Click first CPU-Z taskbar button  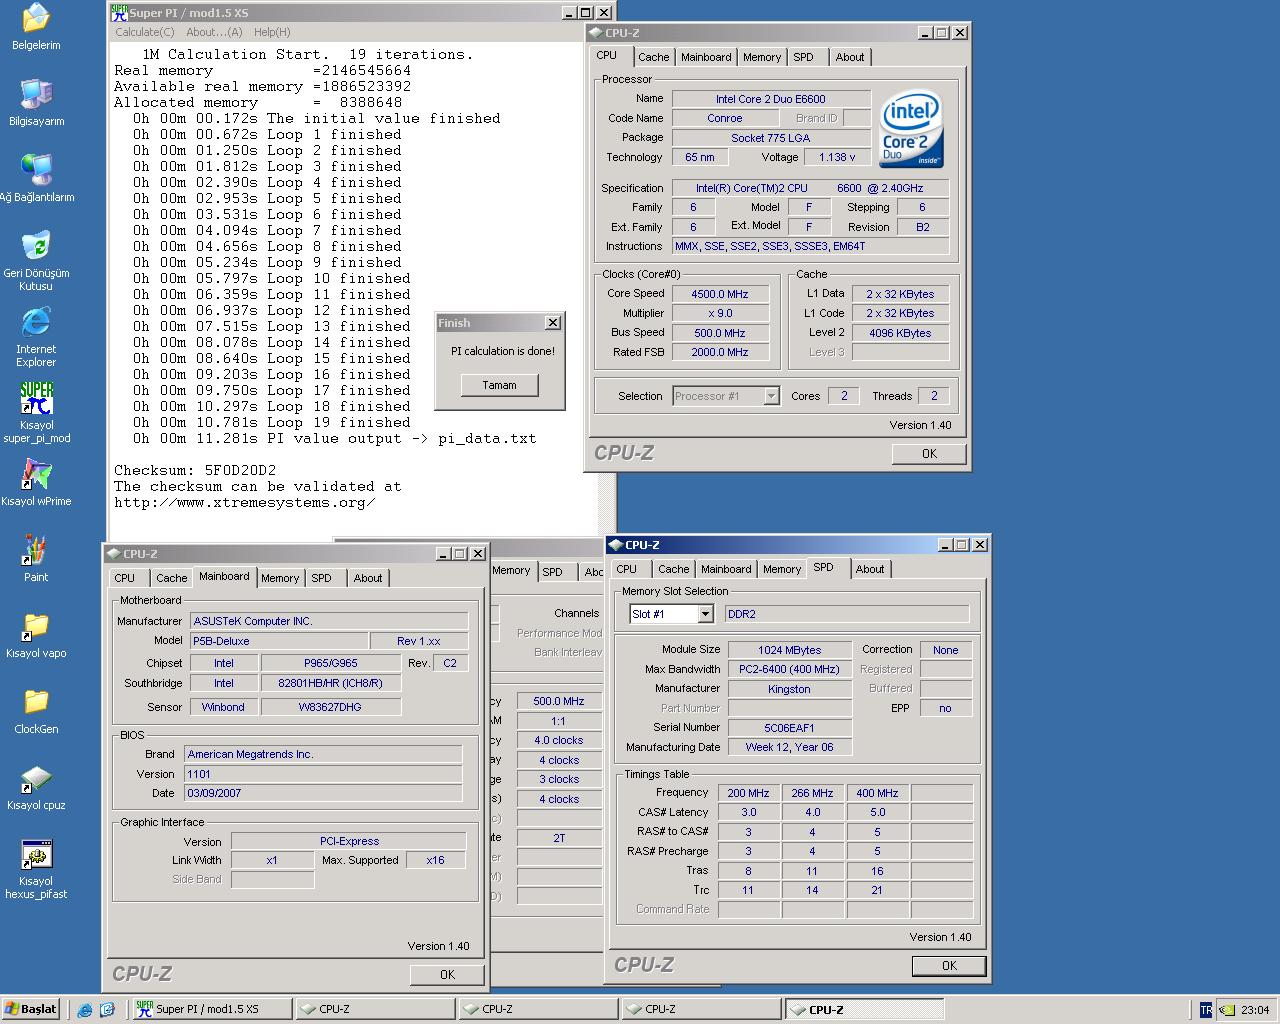point(376,1009)
